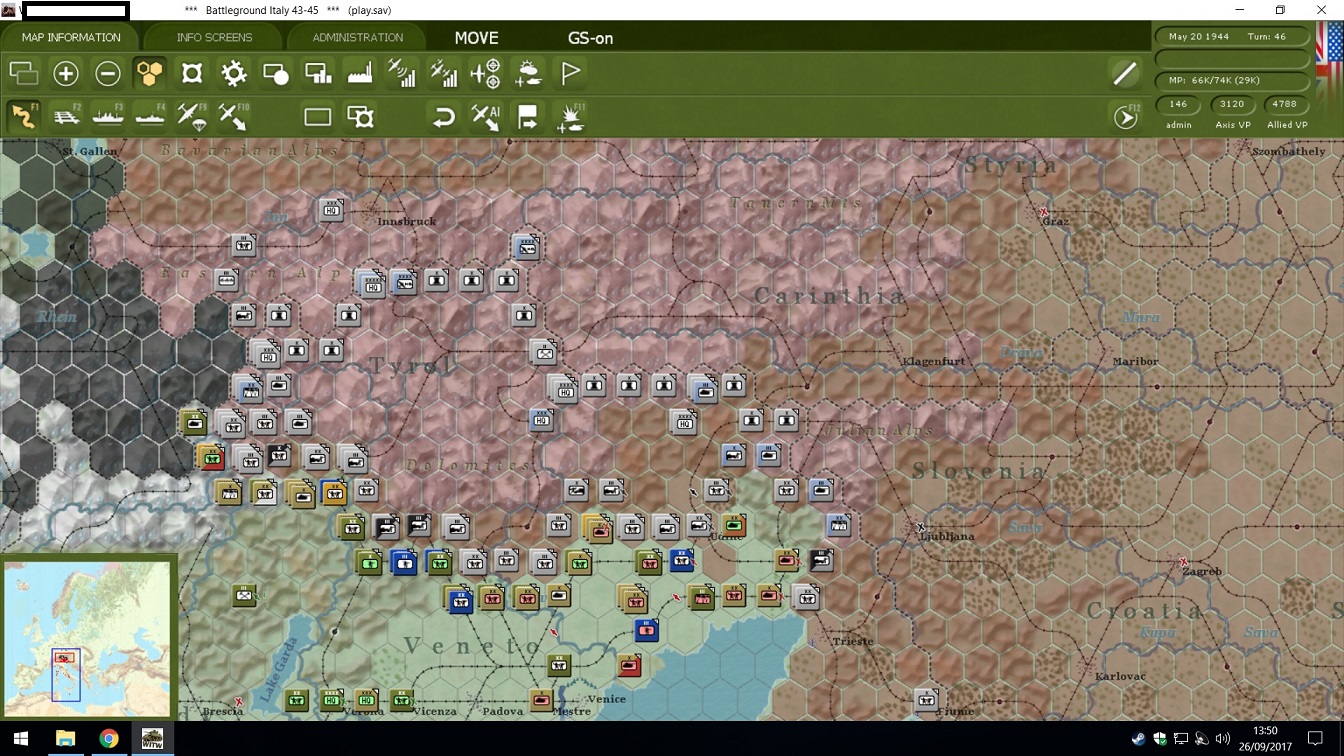Click the Allied VP value 4788

[x=1286, y=104]
